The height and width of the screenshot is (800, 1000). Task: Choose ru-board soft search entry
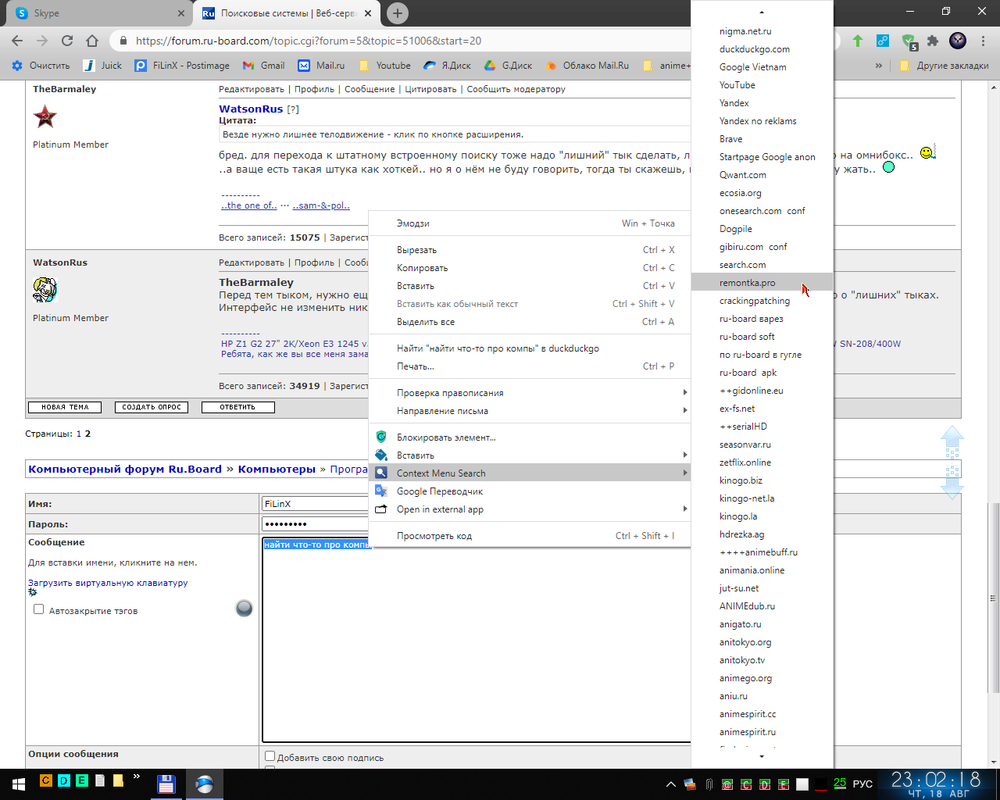point(762,337)
